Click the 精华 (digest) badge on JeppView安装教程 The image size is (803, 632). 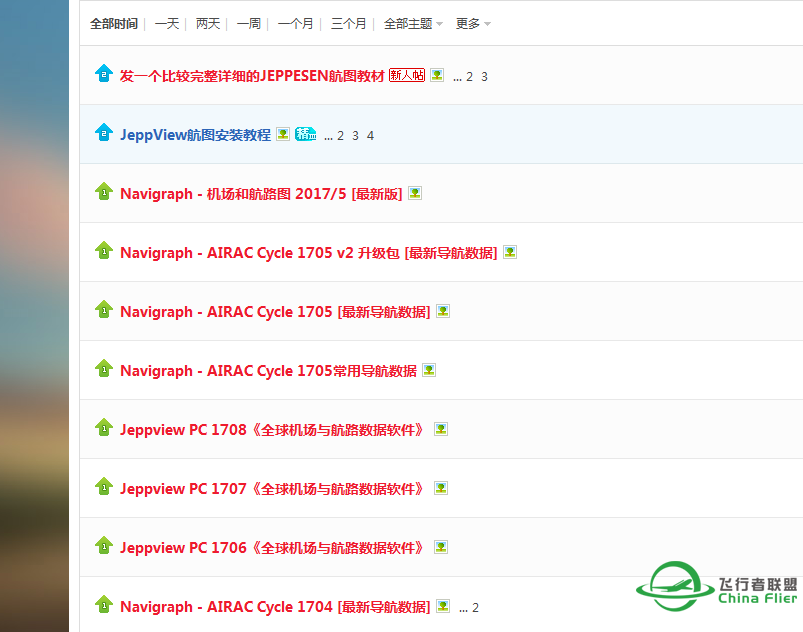[x=305, y=133]
